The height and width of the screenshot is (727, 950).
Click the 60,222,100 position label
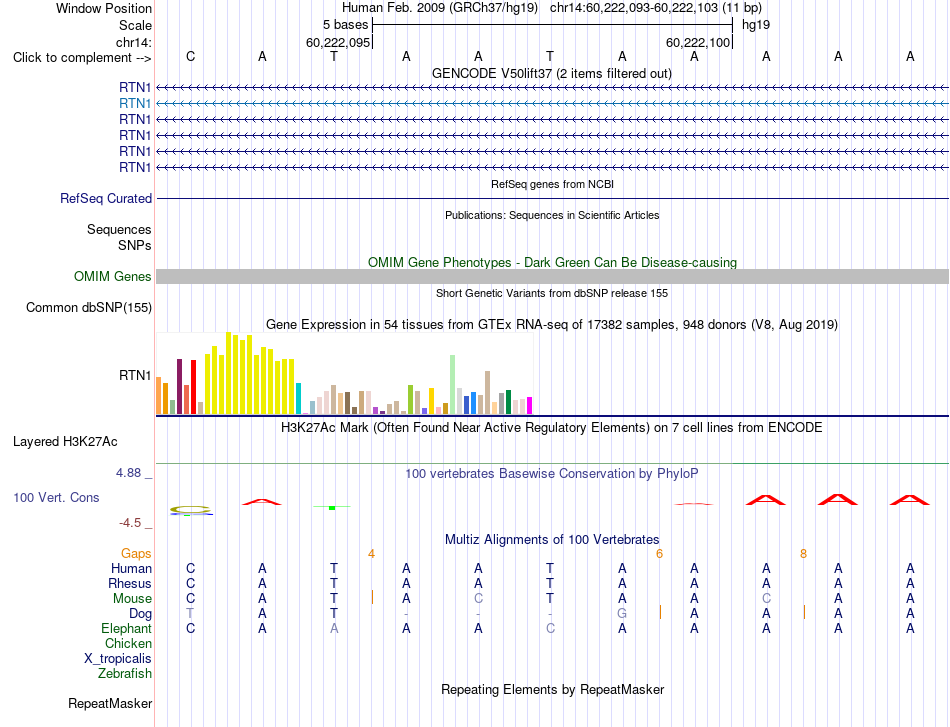(698, 42)
